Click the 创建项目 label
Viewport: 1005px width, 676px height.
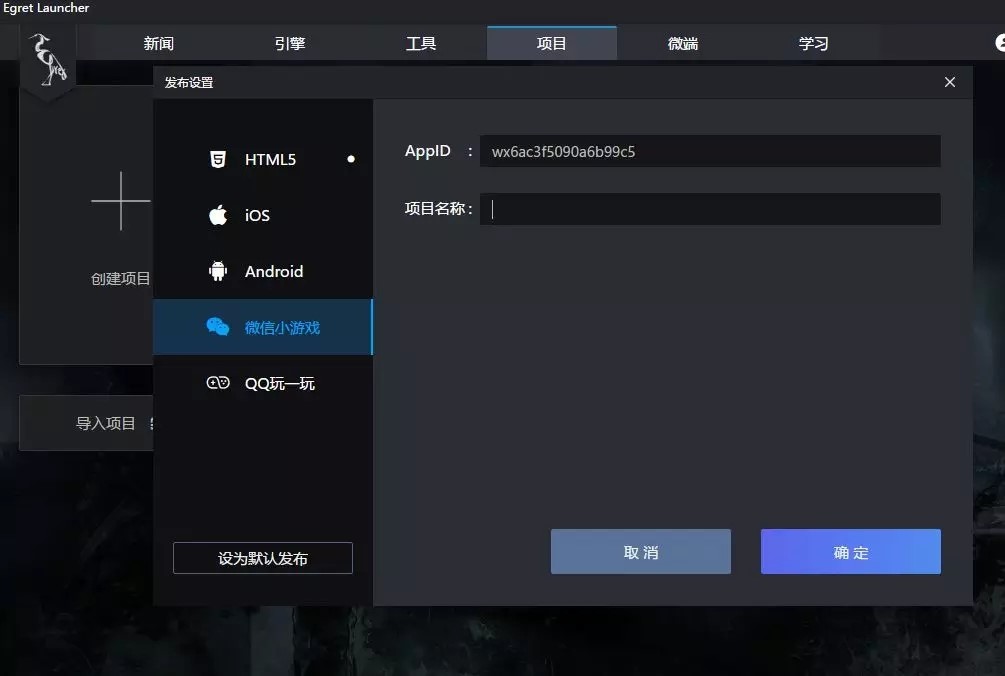pyautogui.click(x=120, y=278)
